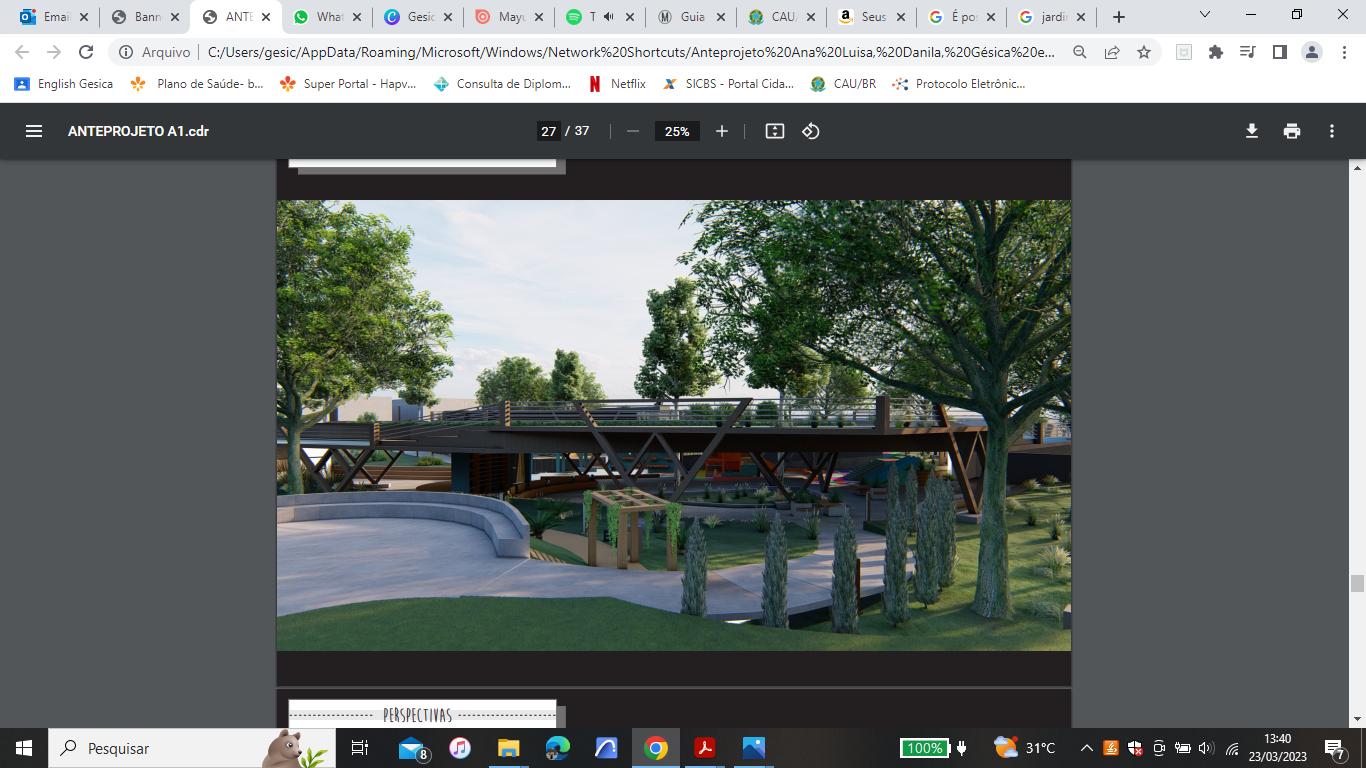
Task: Show hidden system tray icons
Action: click(x=1086, y=748)
